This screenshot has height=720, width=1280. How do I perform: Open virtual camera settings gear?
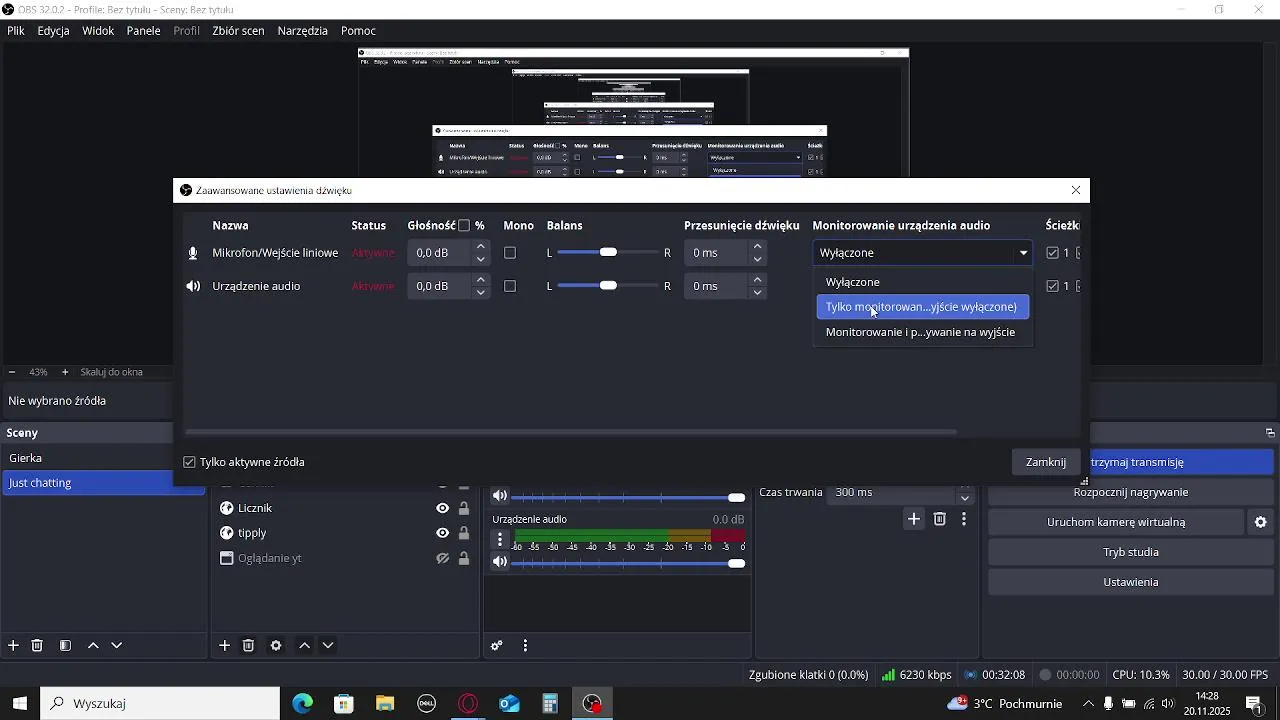(1261, 522)
